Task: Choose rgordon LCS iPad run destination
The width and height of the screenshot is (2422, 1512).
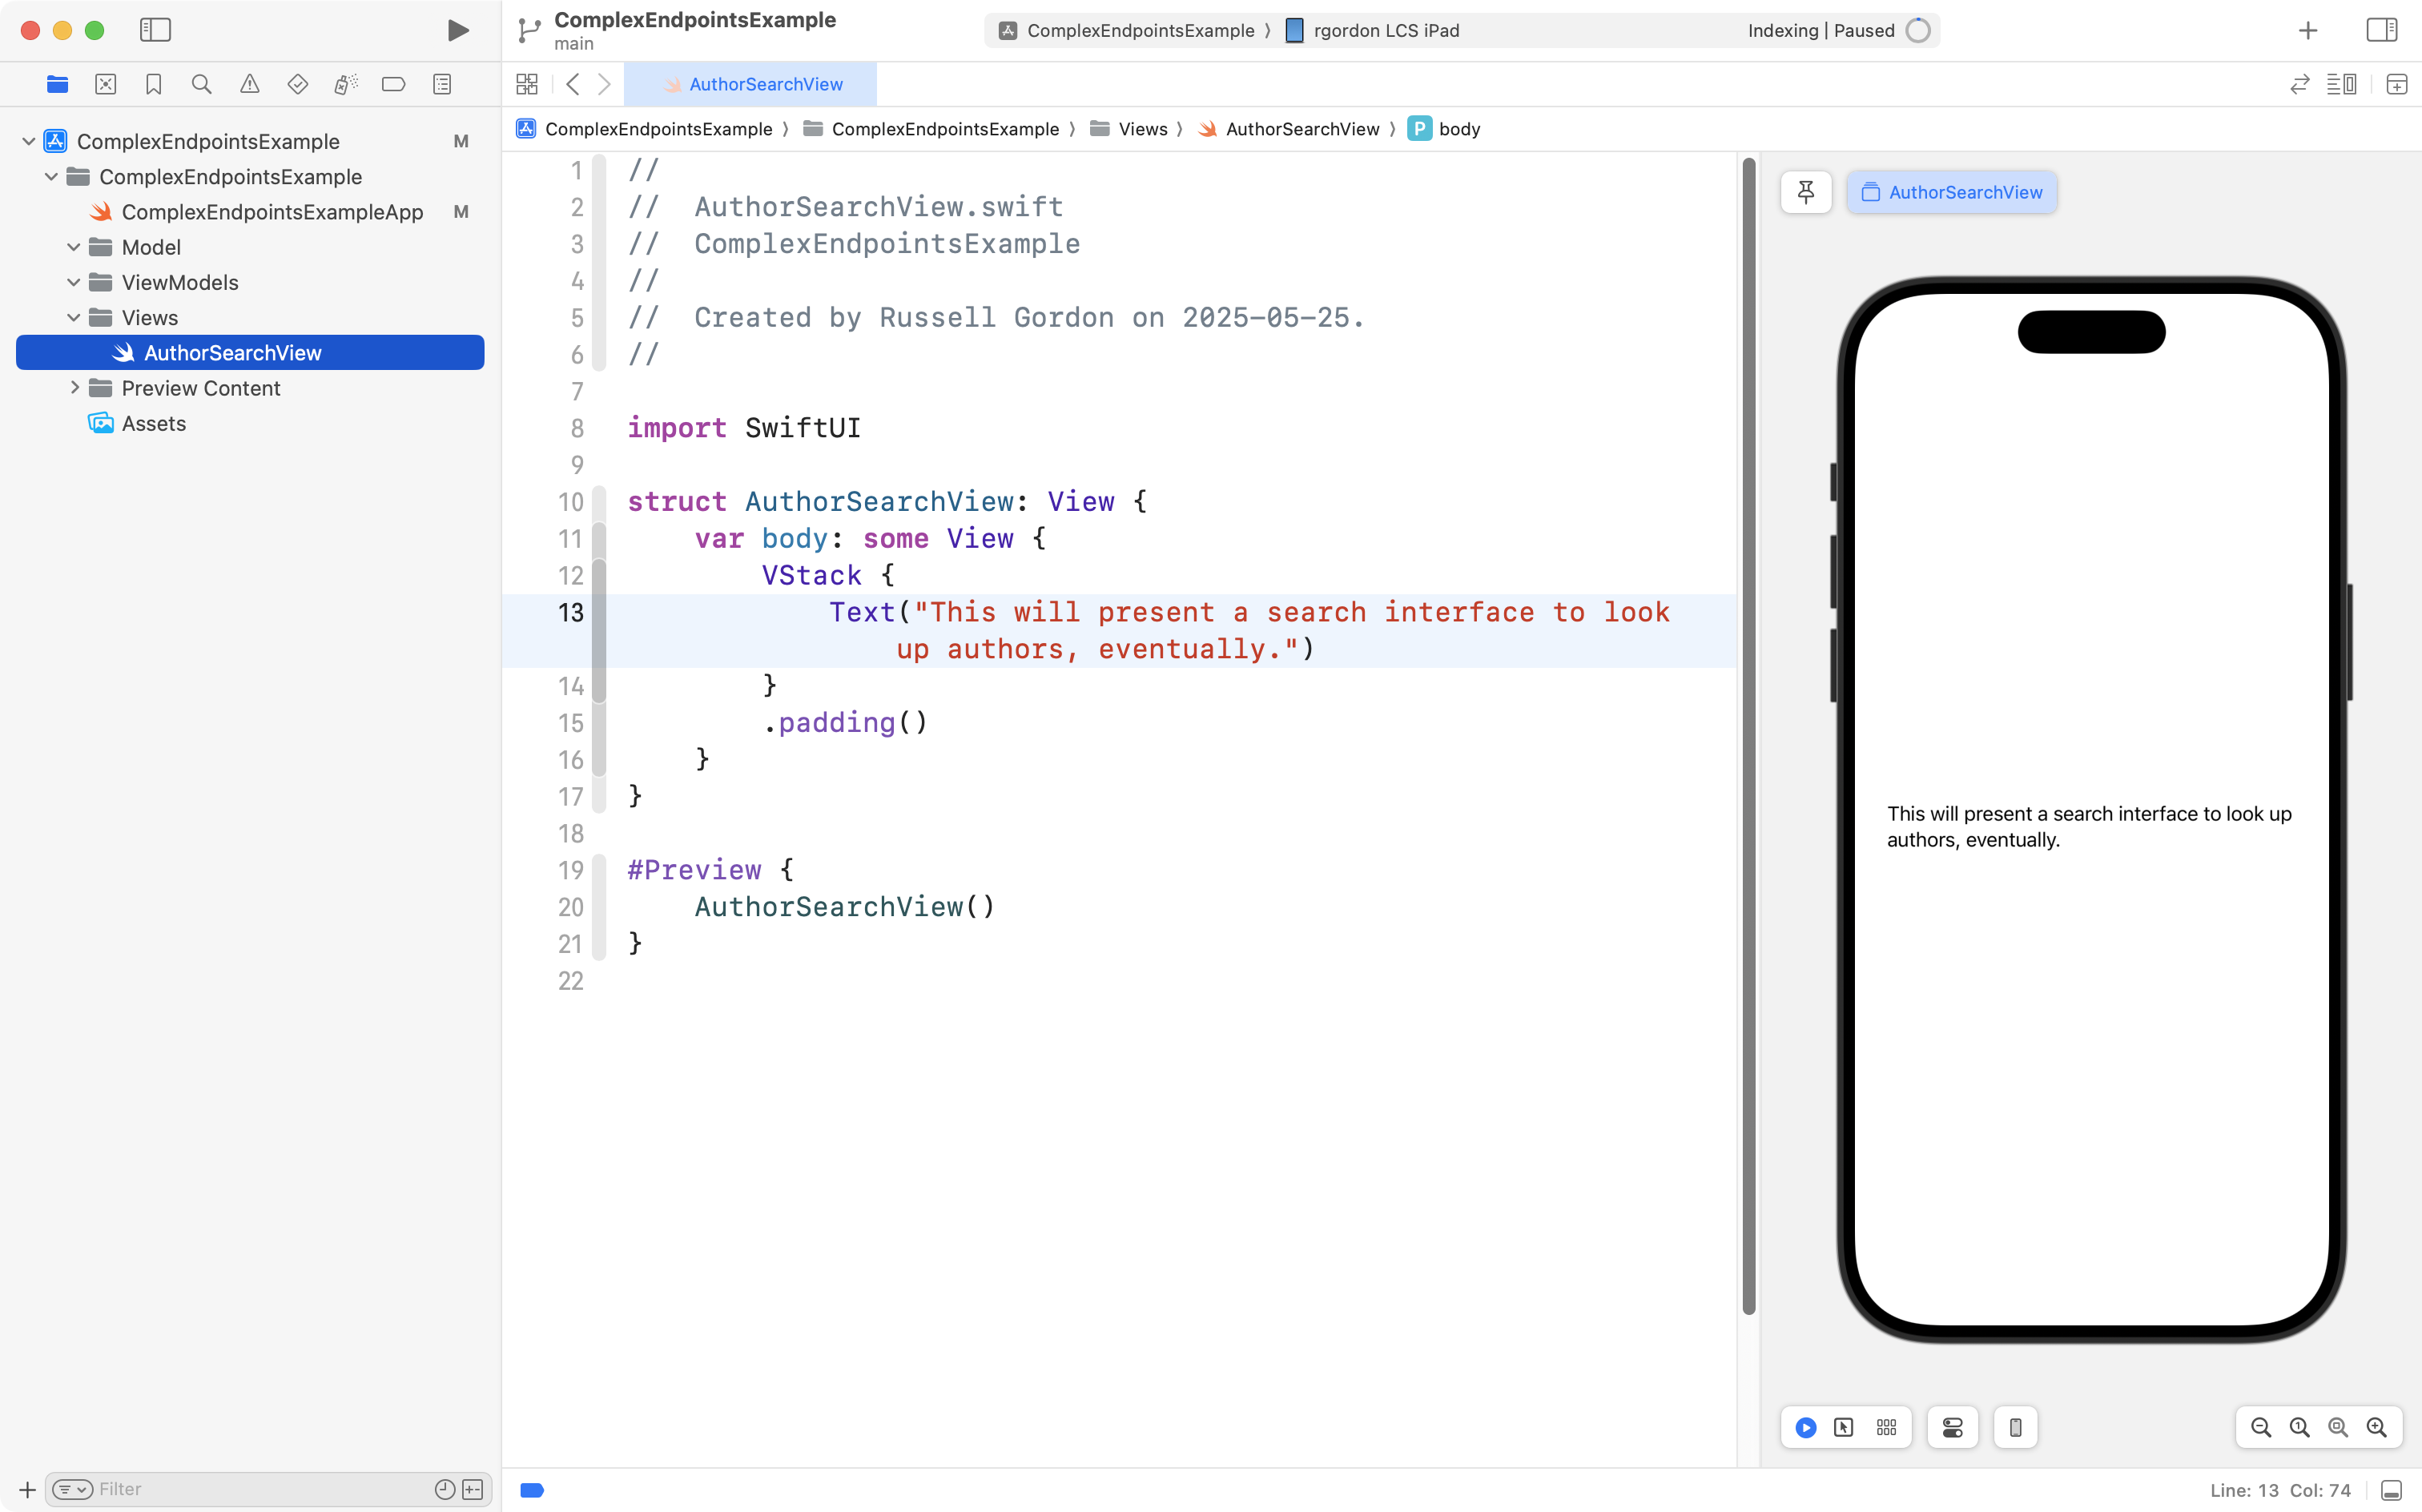Action: pyautogui.click(x=1385, y=30)
